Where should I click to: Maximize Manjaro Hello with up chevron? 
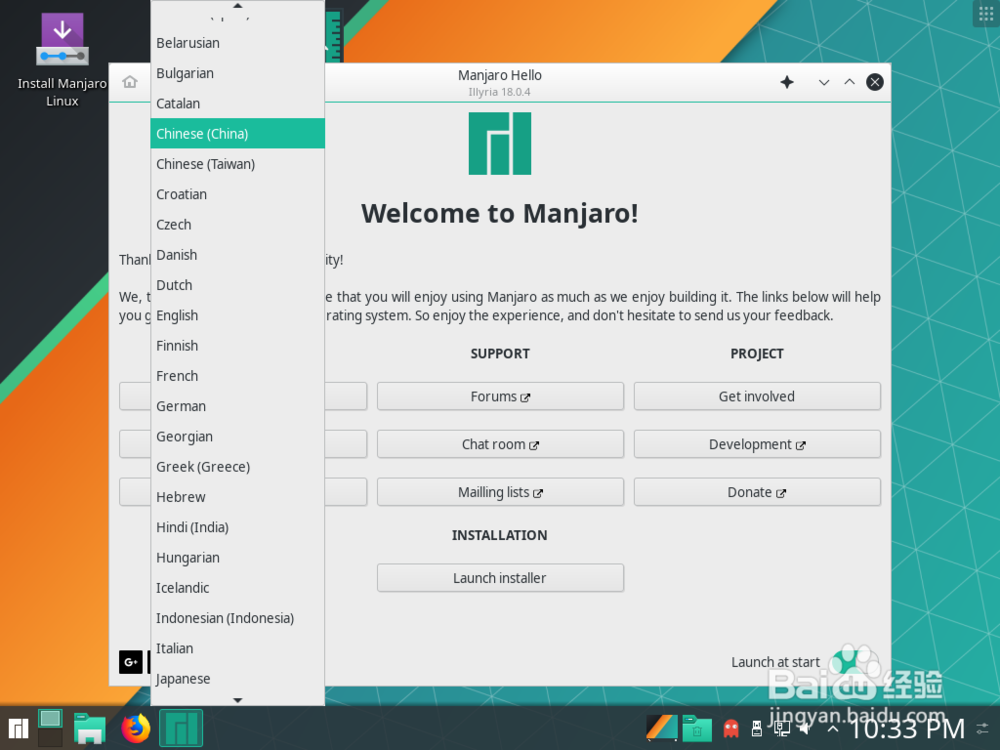(849, 82)
